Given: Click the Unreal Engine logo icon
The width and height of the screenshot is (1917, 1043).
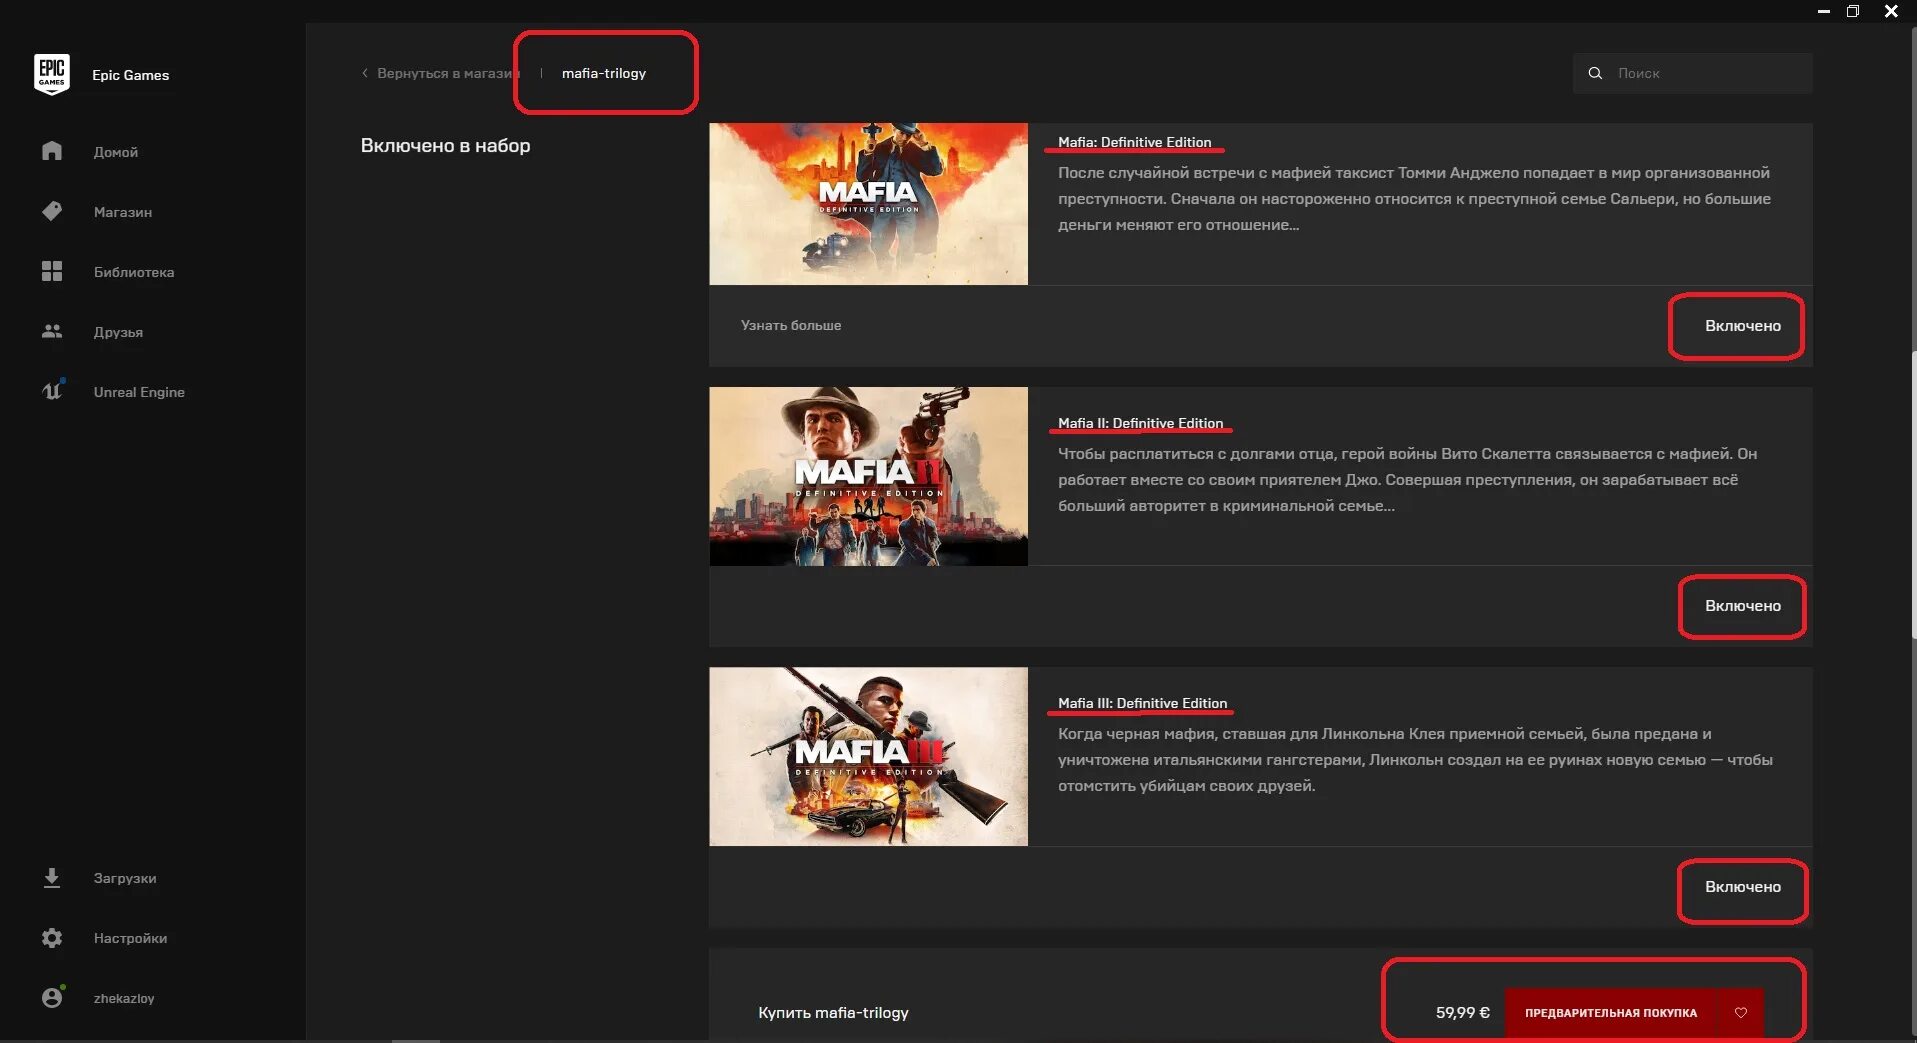Looking at the screenshot, I should [x=53, y=390].
